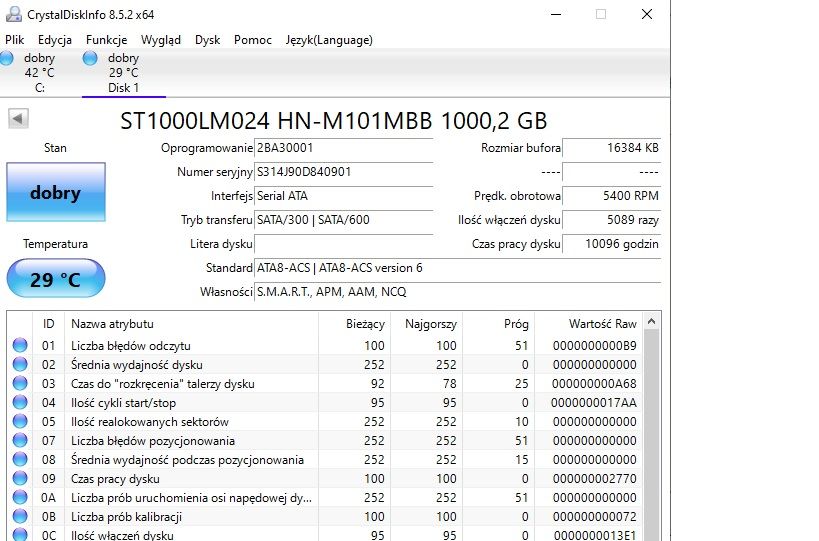Click the rotation speed field 5400 RPM
This screenshot has height=541, width=819.
pos(612,196)
